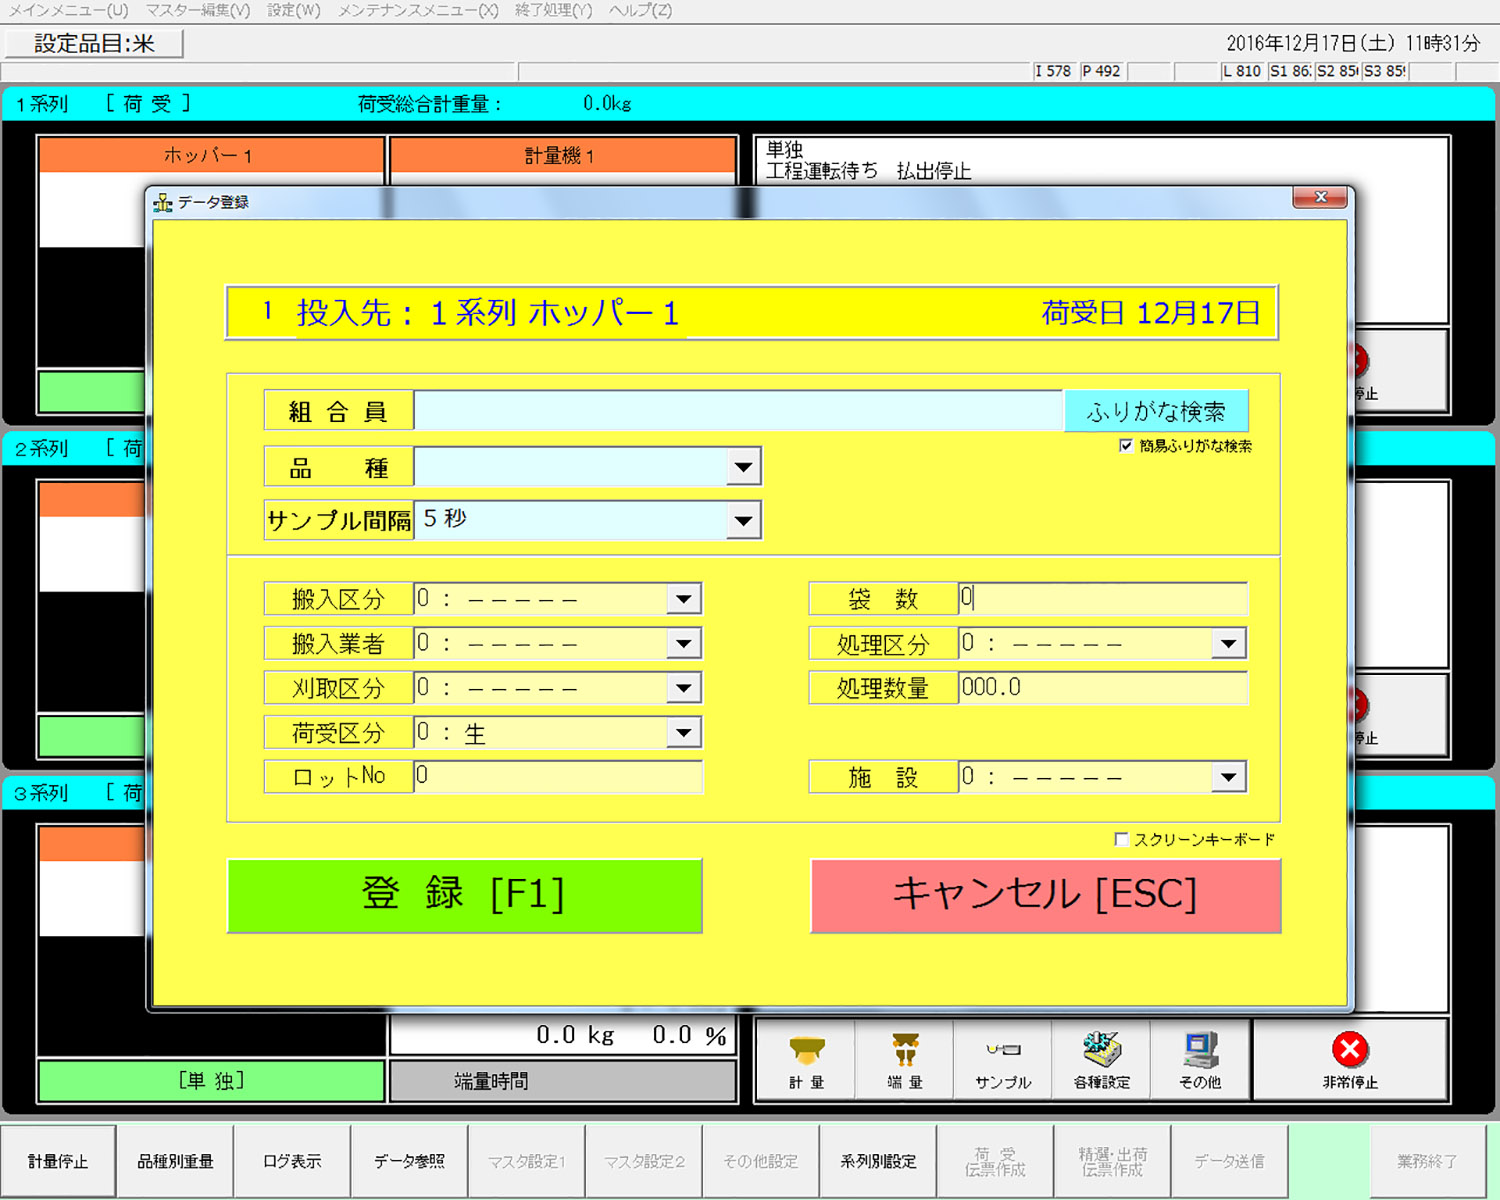1500x1200 pixels.
Task: Click the 計量 weighing icon
Action: (806, 1061)
